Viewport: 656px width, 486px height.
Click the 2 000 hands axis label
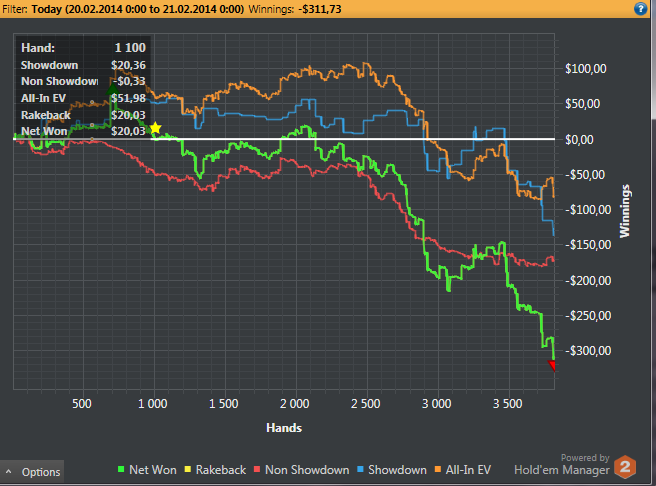point(295,404)
